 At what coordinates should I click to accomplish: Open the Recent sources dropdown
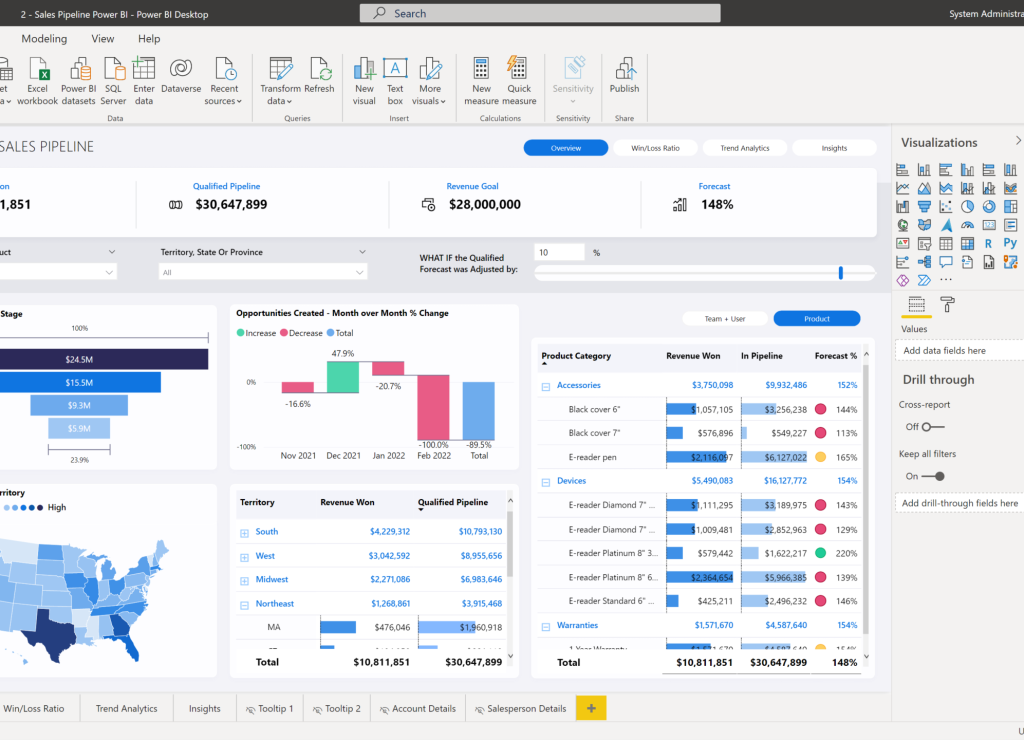tap(223, 81)
